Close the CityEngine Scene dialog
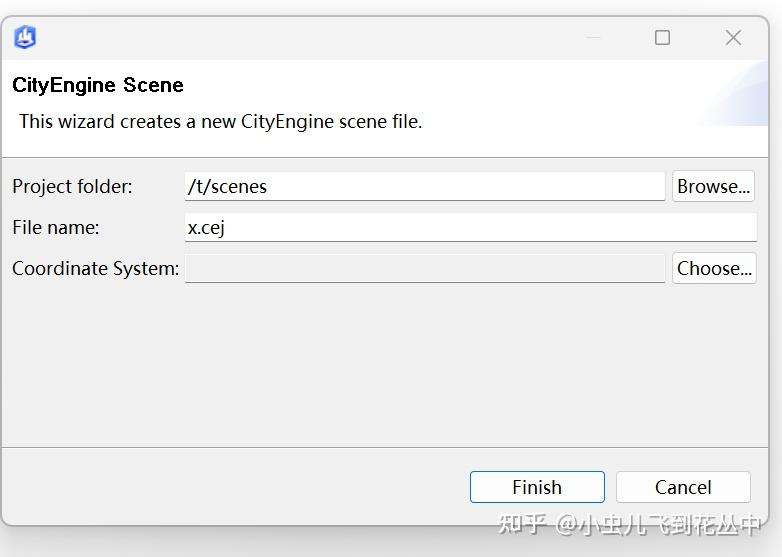The height and width of the screenshot is (557, 782). [733, 37]
